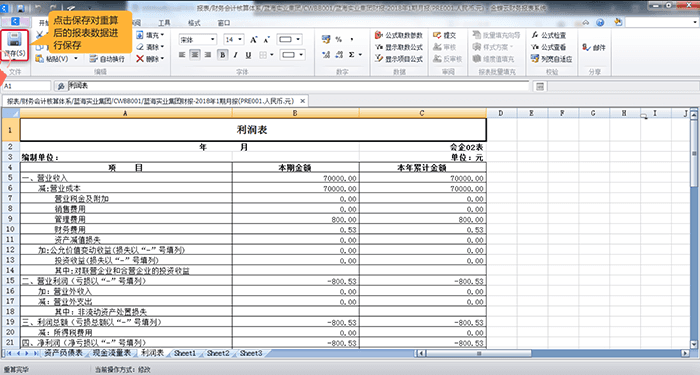Click the blue help icon

tap(600, 22)
